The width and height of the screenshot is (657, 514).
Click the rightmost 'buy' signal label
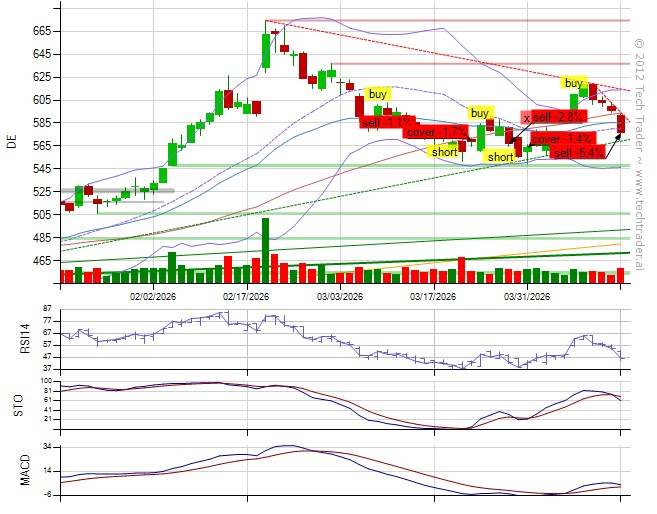pos(573,83)
